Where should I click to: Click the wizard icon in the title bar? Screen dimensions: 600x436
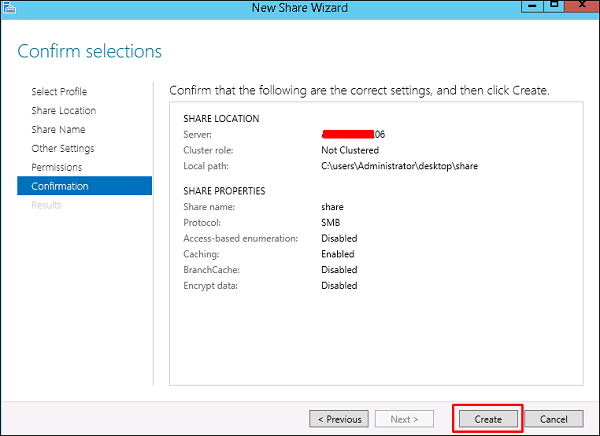(x=10, y=10)
